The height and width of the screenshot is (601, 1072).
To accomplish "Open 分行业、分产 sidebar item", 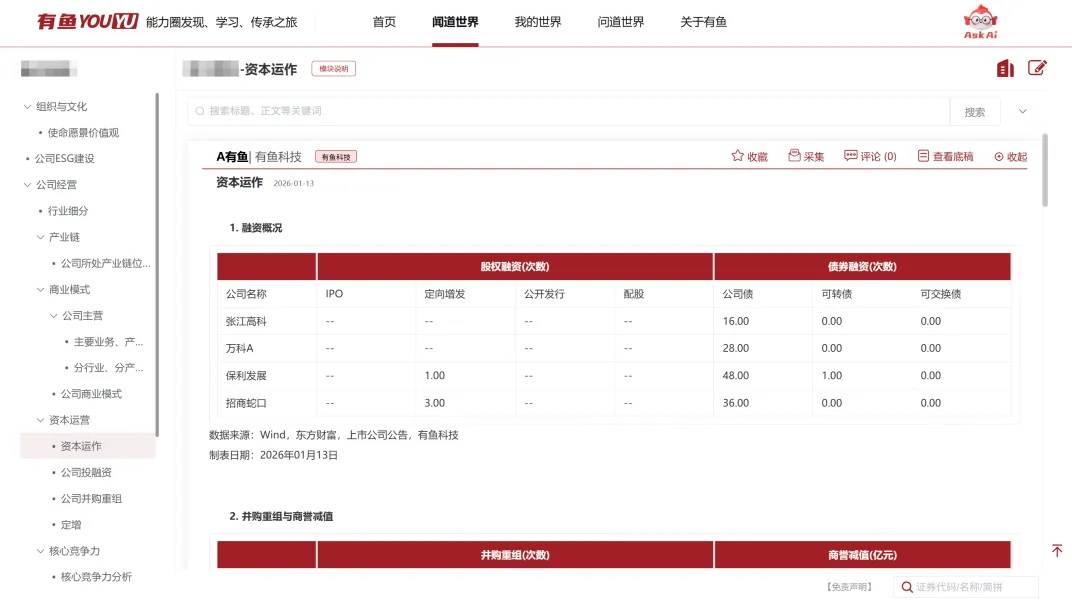I will [x=108, y=368].
